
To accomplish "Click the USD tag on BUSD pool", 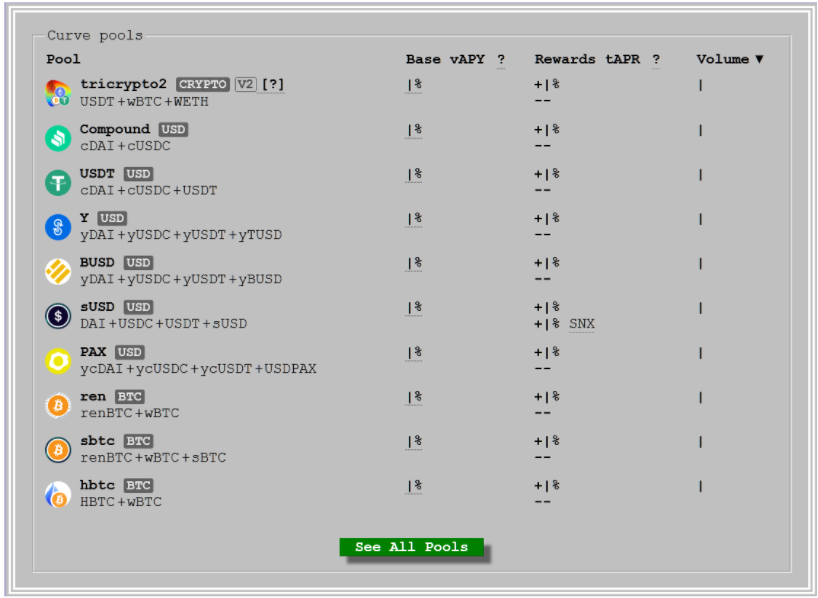I will coord(138,262).
